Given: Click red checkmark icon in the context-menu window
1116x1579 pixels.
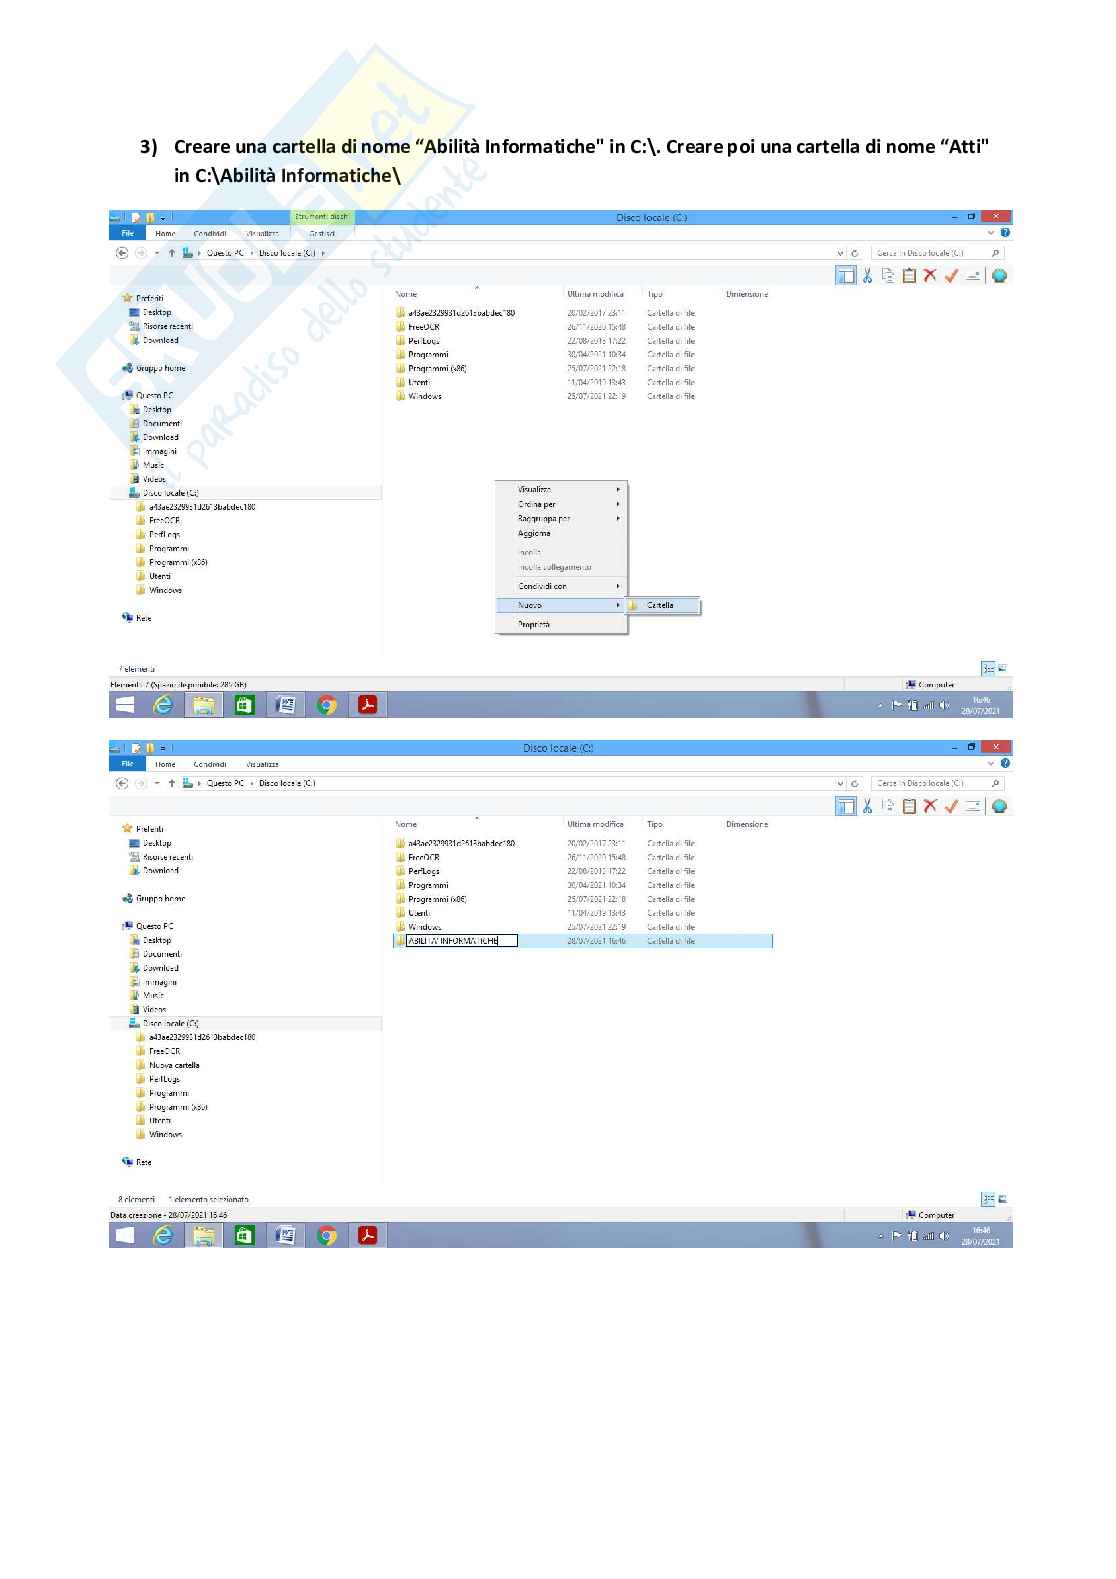Looking at the screenshot, I should 951,276.
